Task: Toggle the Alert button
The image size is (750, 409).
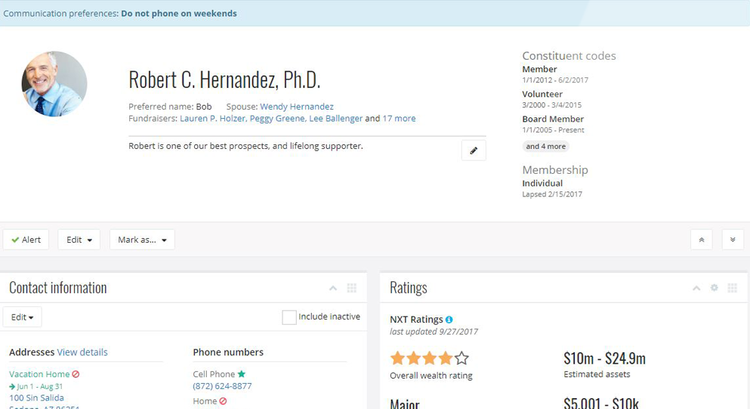Action: [26, 240]
